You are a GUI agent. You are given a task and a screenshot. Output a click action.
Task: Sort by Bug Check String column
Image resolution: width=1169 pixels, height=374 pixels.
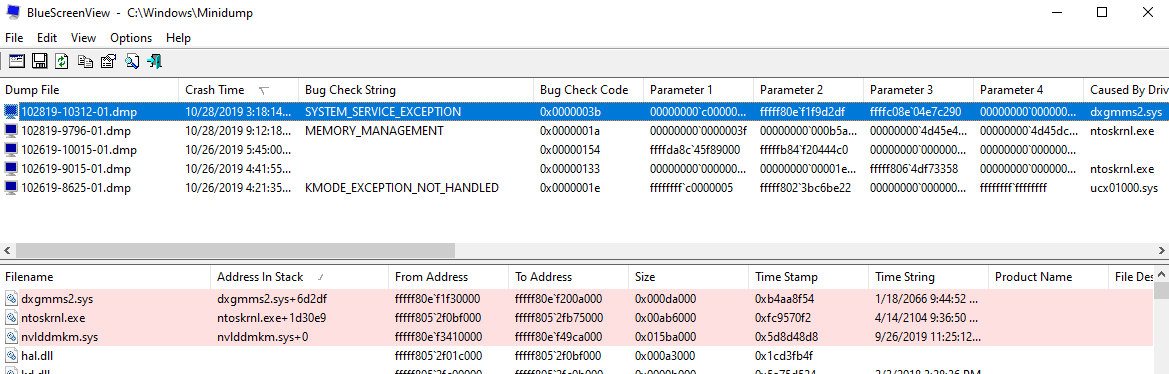click(x=416, y=90)
